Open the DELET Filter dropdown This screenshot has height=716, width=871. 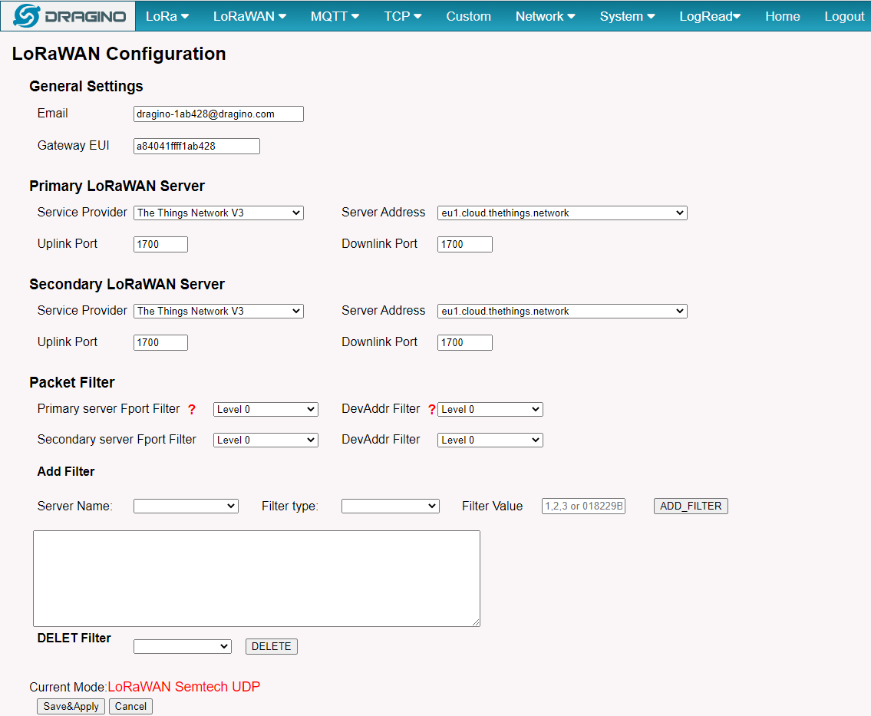[x=182, y=646]
